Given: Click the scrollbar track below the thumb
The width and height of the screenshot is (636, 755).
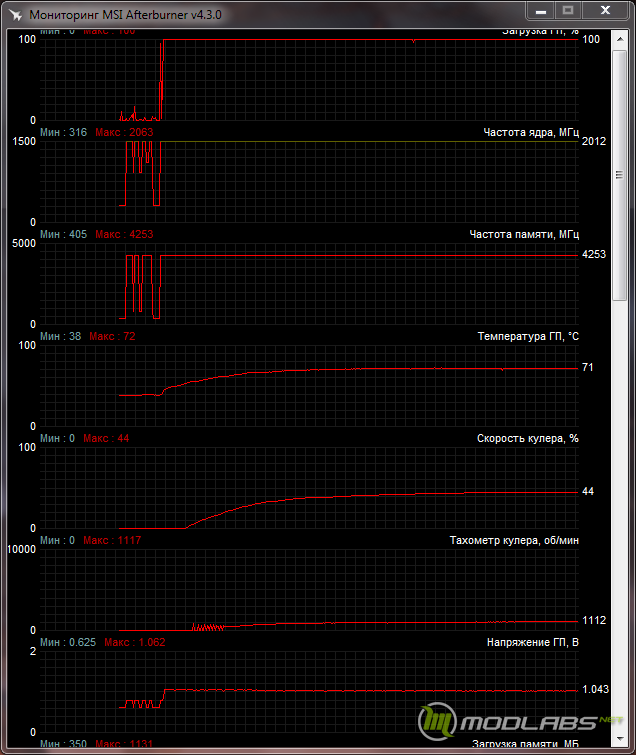Looking at the screenshot, I should point(620,515).
